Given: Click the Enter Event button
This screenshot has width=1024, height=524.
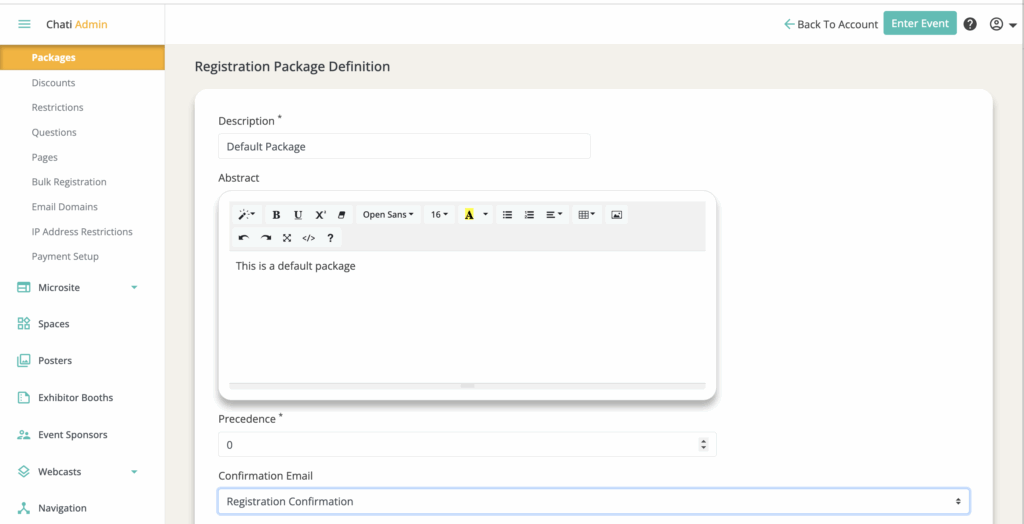Looking at the screenshot, I should 919,24.
